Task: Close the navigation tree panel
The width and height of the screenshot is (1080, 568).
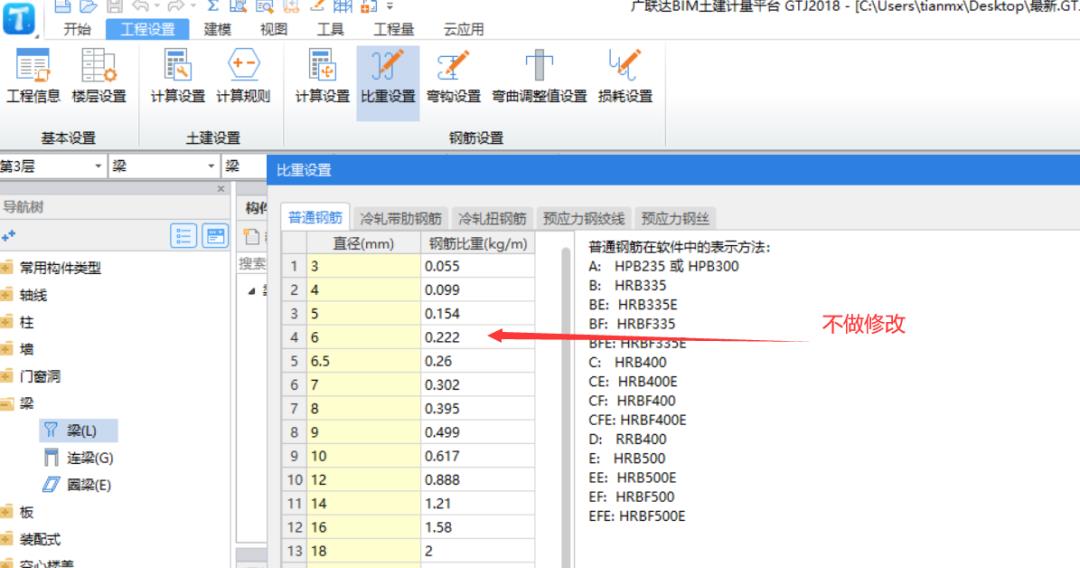Action: (221, 188)
